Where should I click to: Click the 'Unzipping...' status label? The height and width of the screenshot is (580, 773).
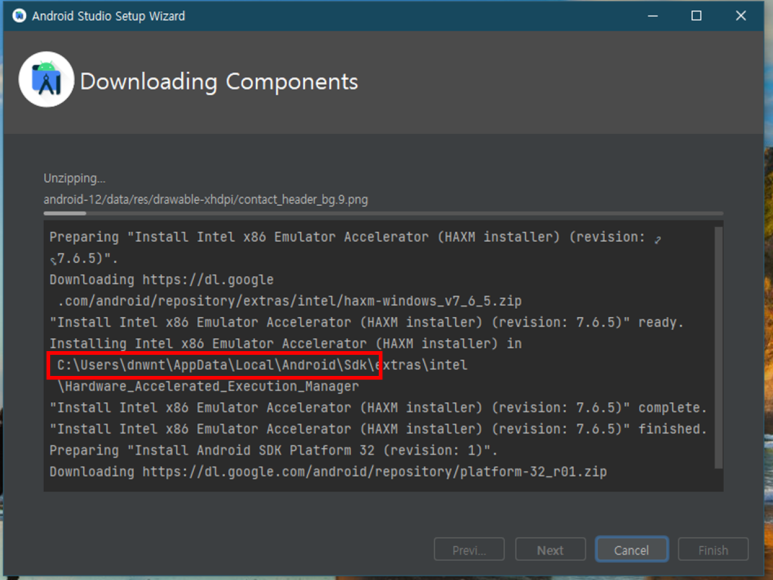[x=74, y=178]
